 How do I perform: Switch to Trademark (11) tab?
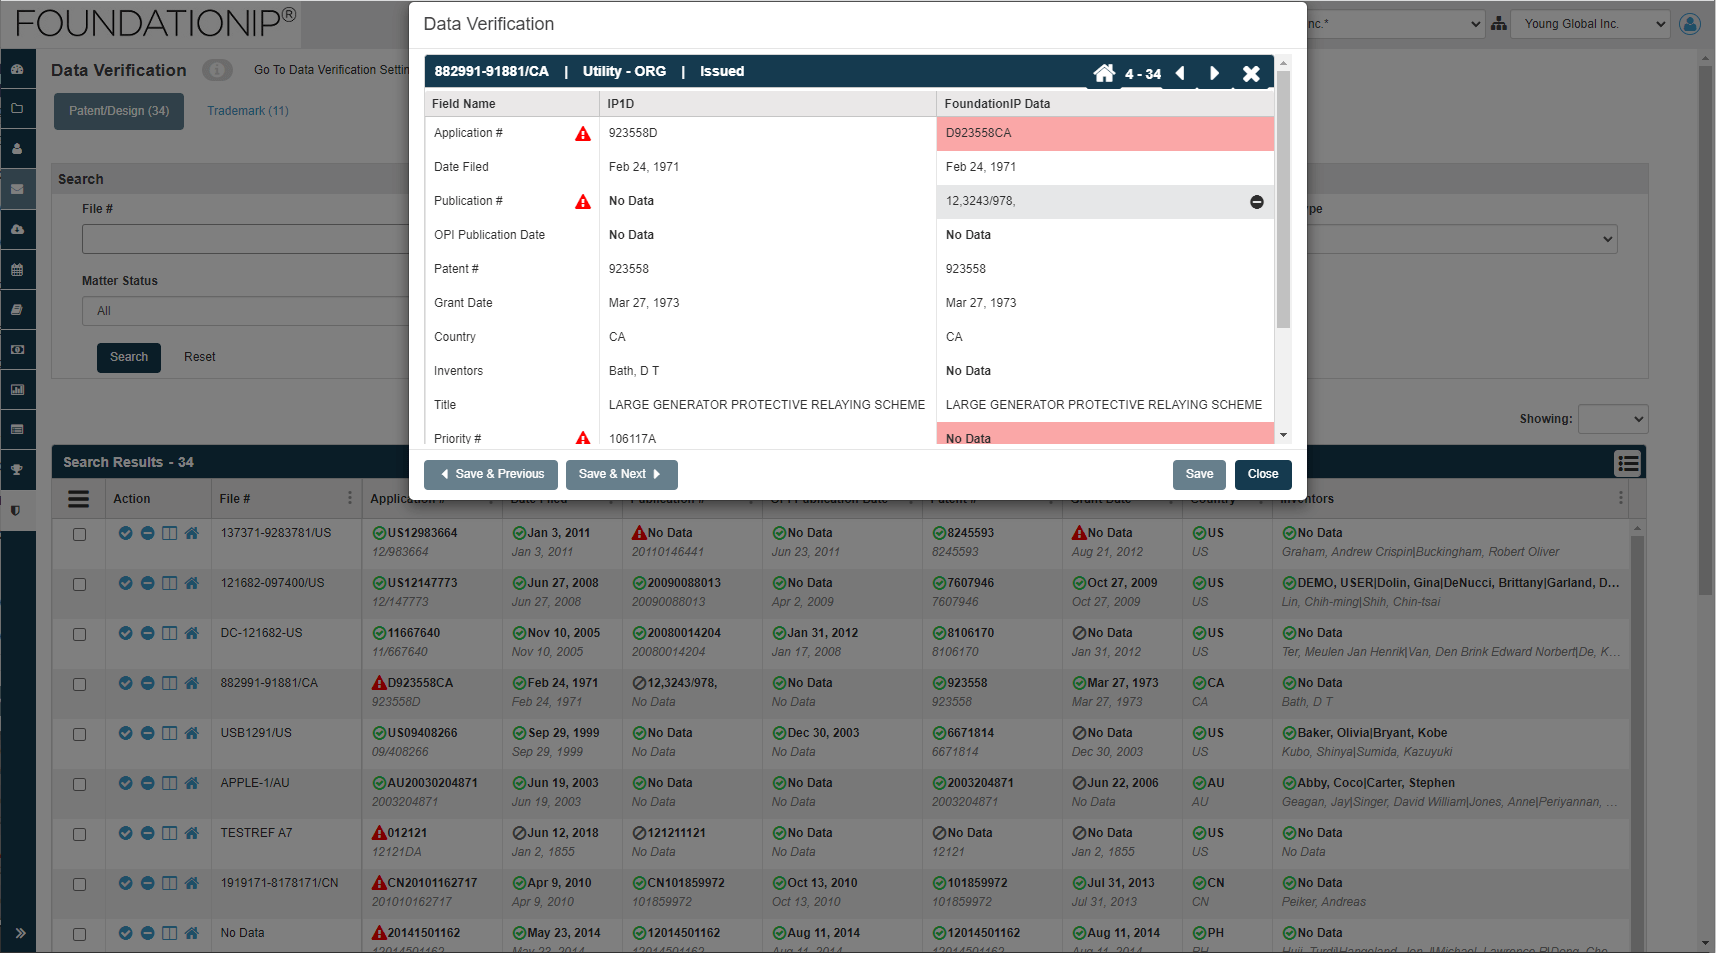(248, 111)
